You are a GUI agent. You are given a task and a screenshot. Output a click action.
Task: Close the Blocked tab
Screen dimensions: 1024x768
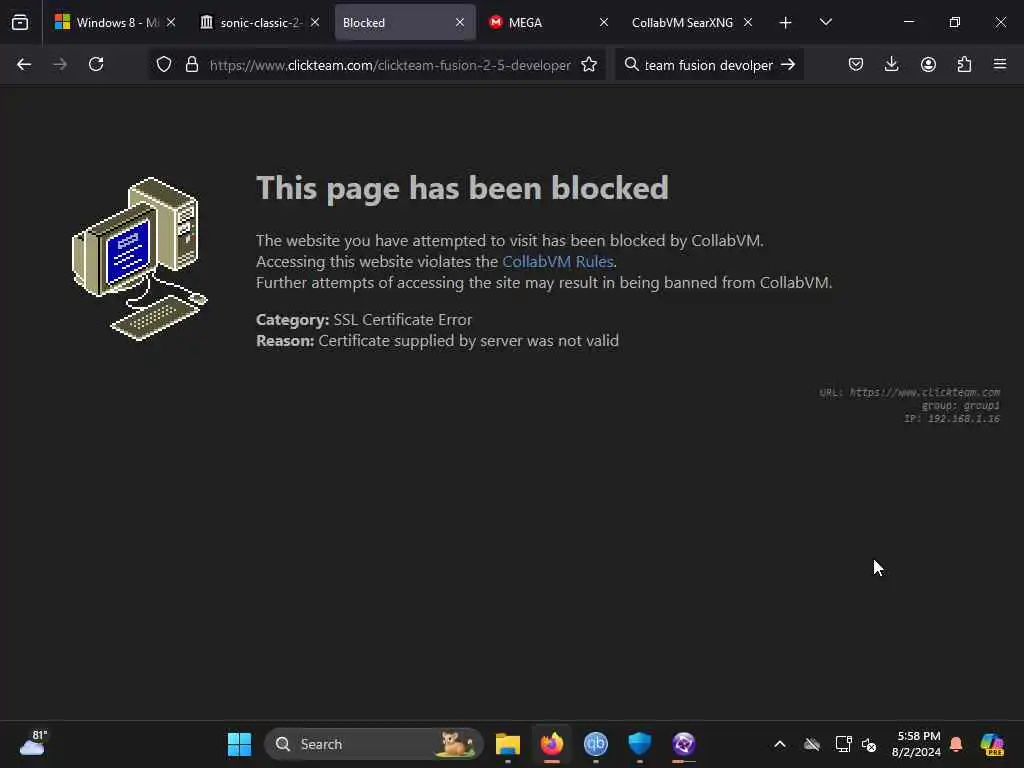460,22
